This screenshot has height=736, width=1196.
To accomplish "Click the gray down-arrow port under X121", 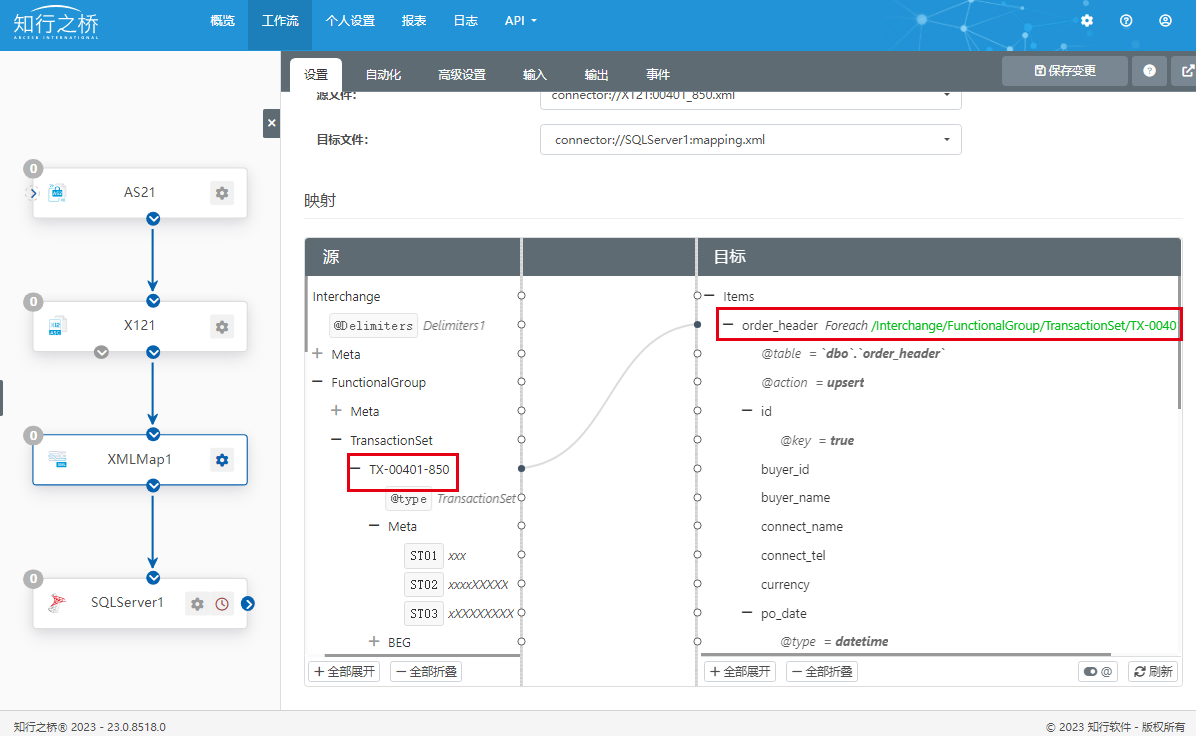I will 101,352.
